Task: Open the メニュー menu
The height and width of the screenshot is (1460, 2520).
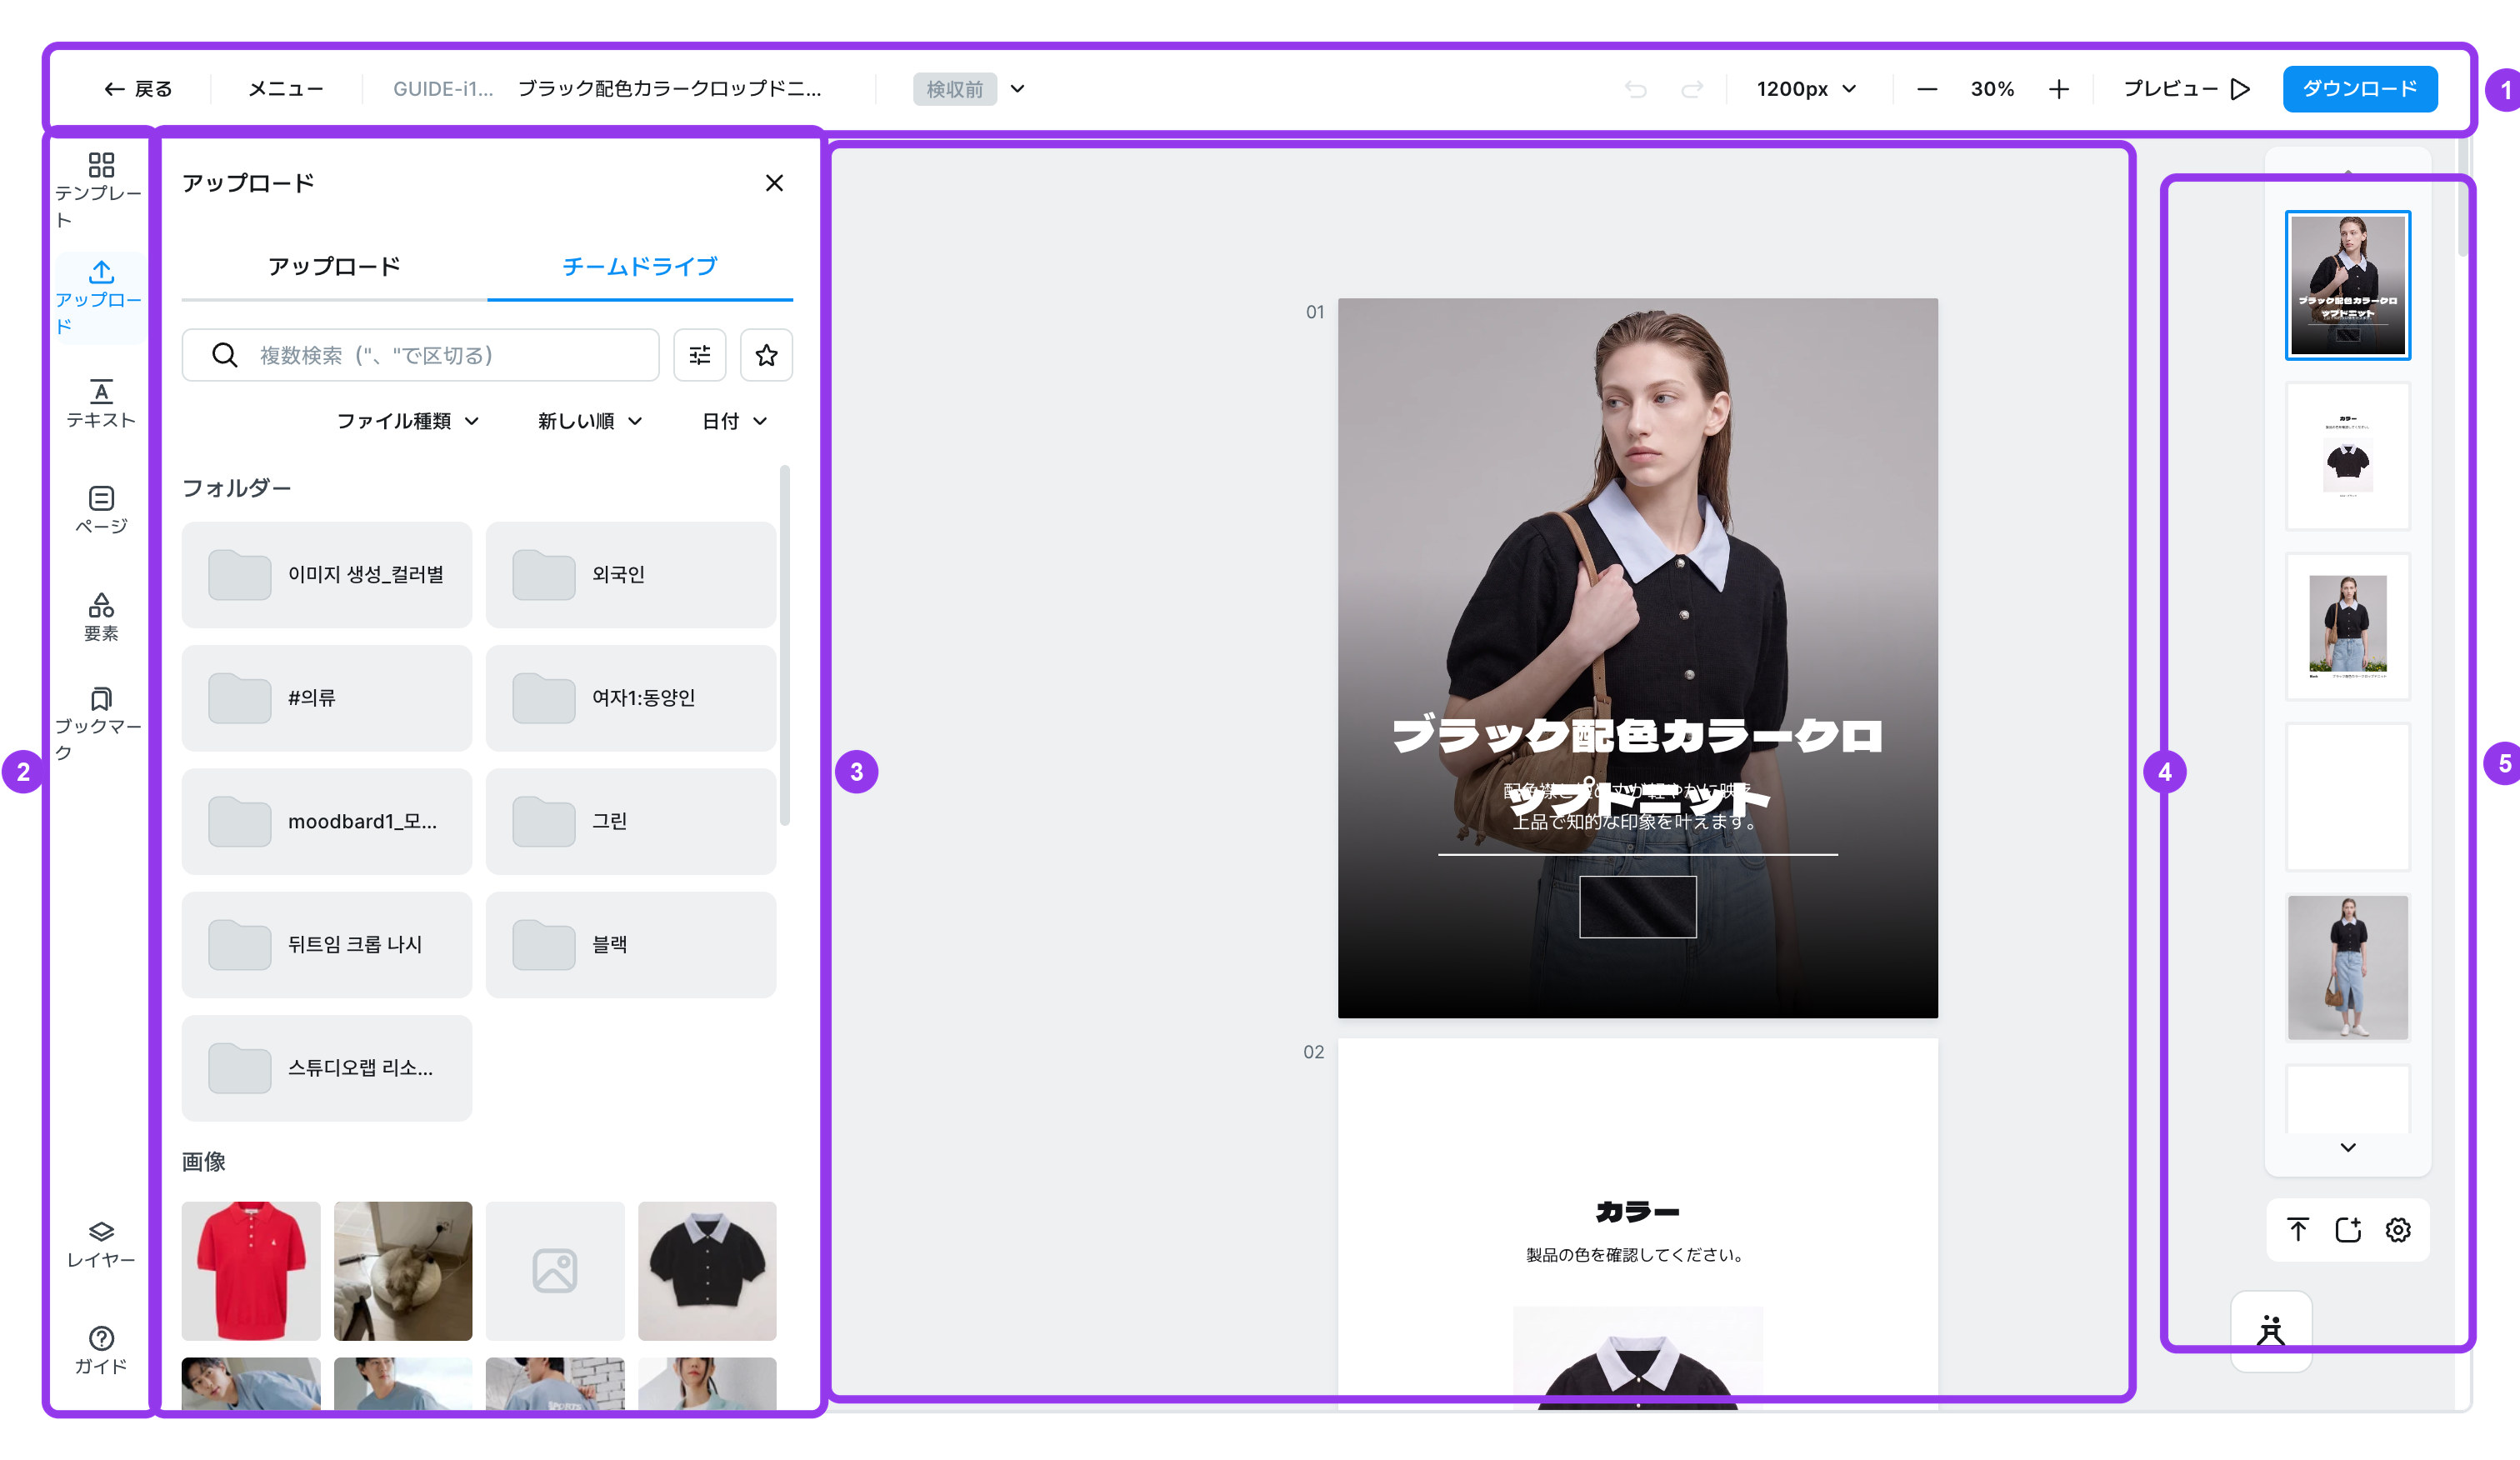Action: click(286, 89)
